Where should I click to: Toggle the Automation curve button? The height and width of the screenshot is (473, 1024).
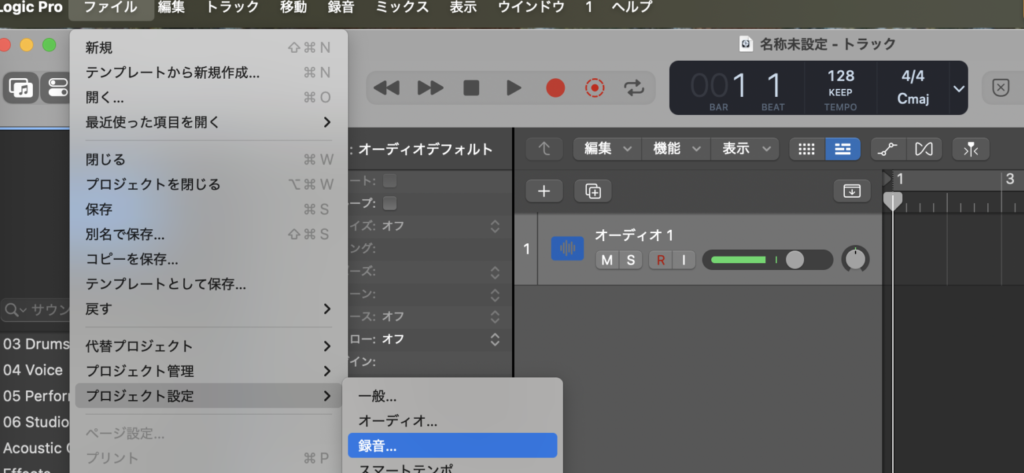(x=888, y=149)
